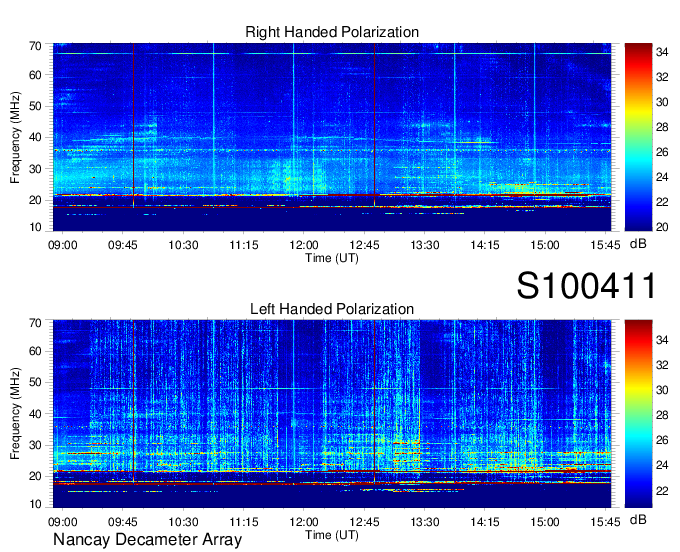
Task: Click the 70 MHz tick of top plot
Action: click(35, 46)
